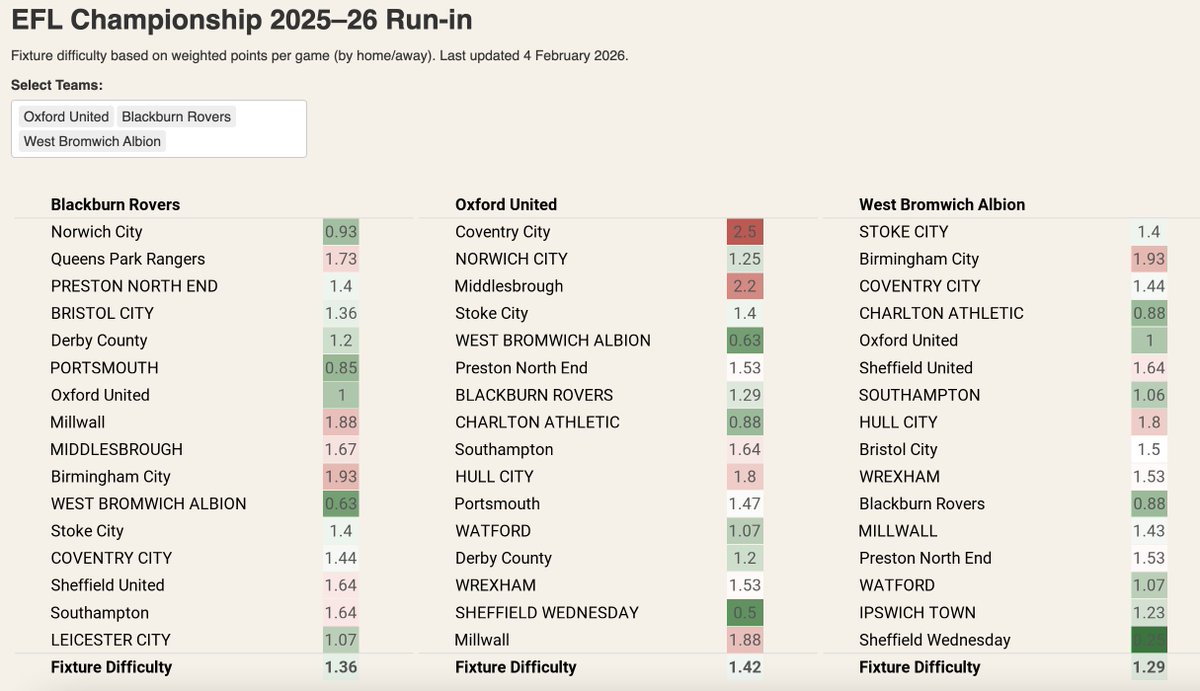
Task: Select Birmingham City under Blackburn Rovers
Action: pyautogui.click(x=111, y=477)
